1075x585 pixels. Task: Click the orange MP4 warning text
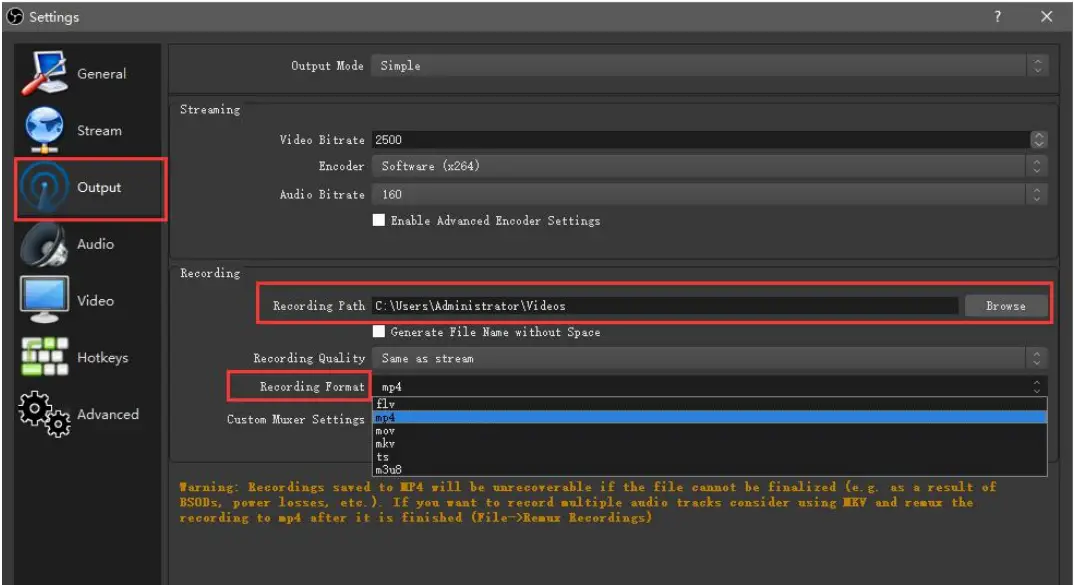click(588, 502)
